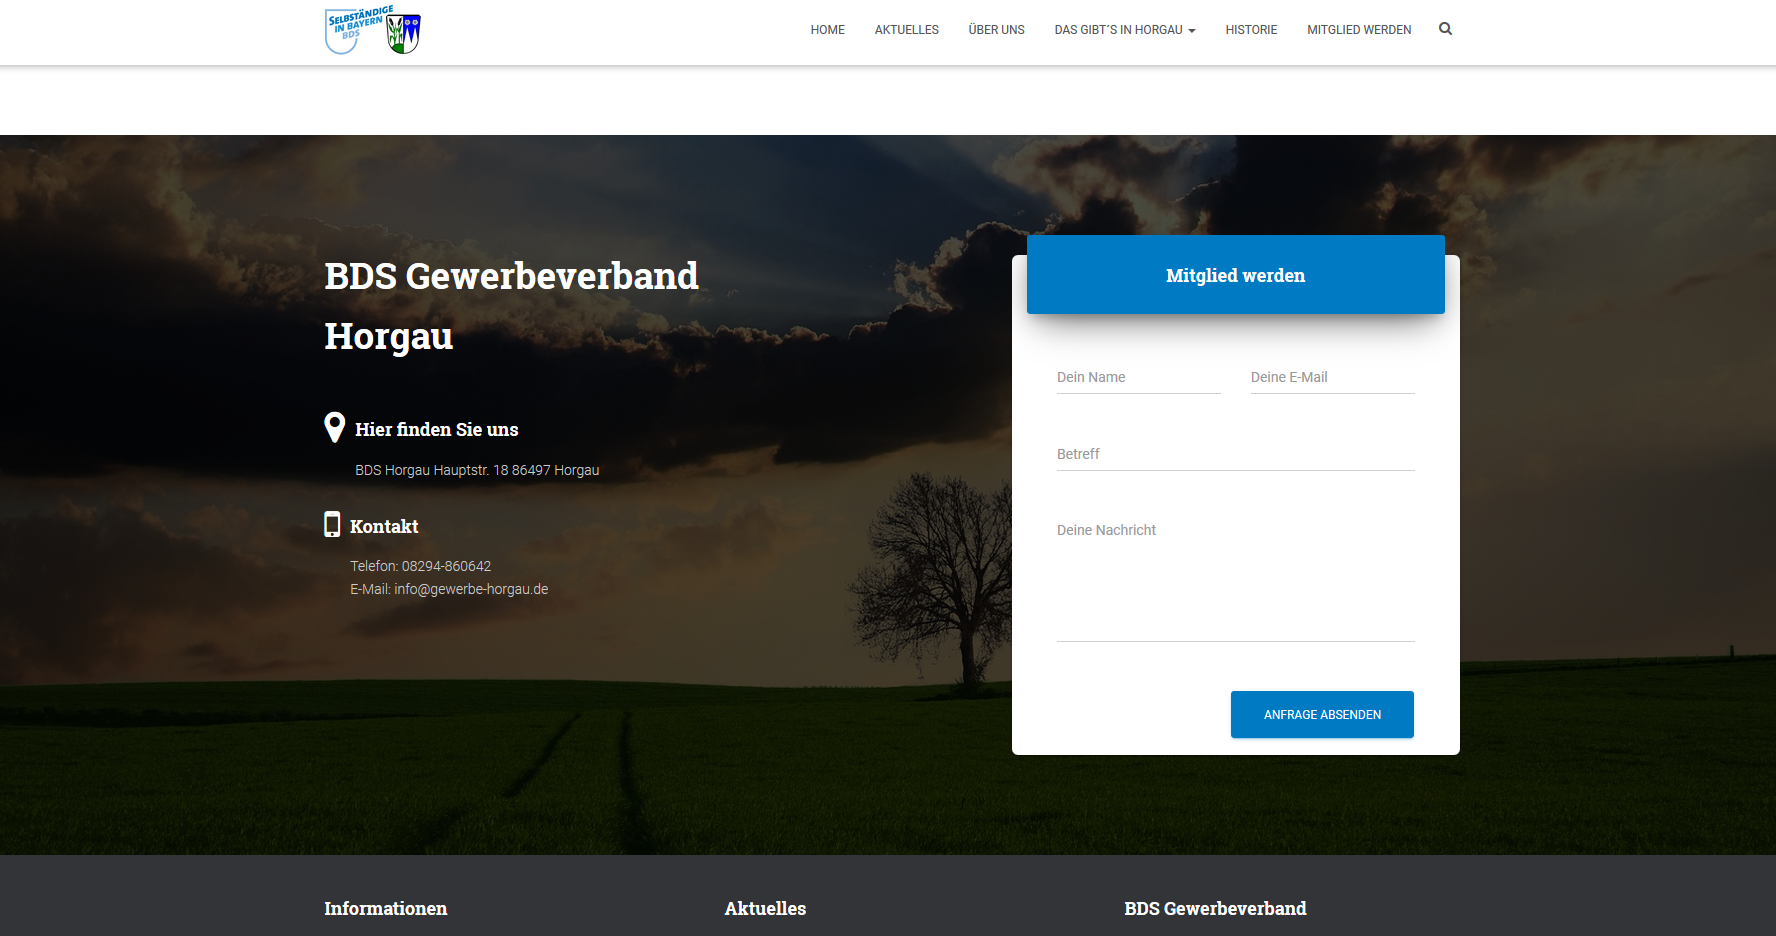1776x936 pixels.
Task: Click the E-Mail info@gewerbe-horgau.de line
Action: click(x=449, y=589)
